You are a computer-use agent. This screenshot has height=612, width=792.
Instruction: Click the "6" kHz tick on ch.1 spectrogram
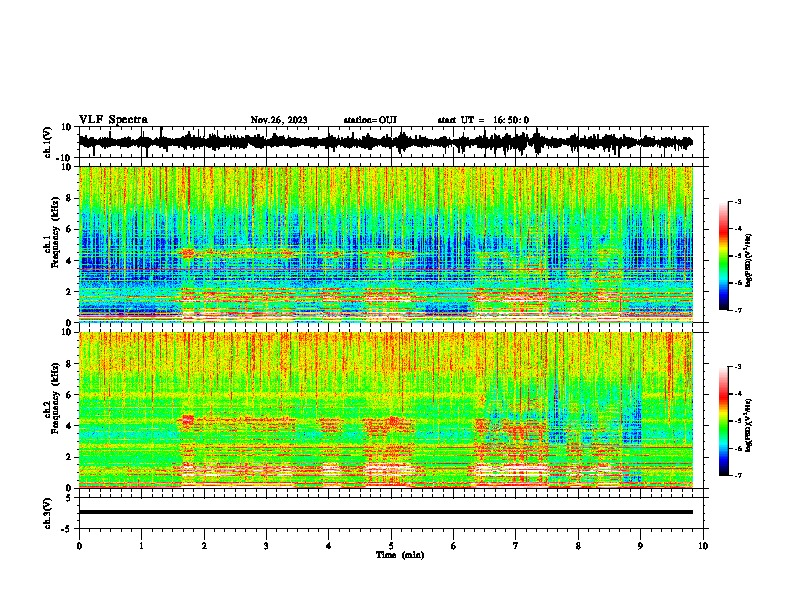(69, 229)
